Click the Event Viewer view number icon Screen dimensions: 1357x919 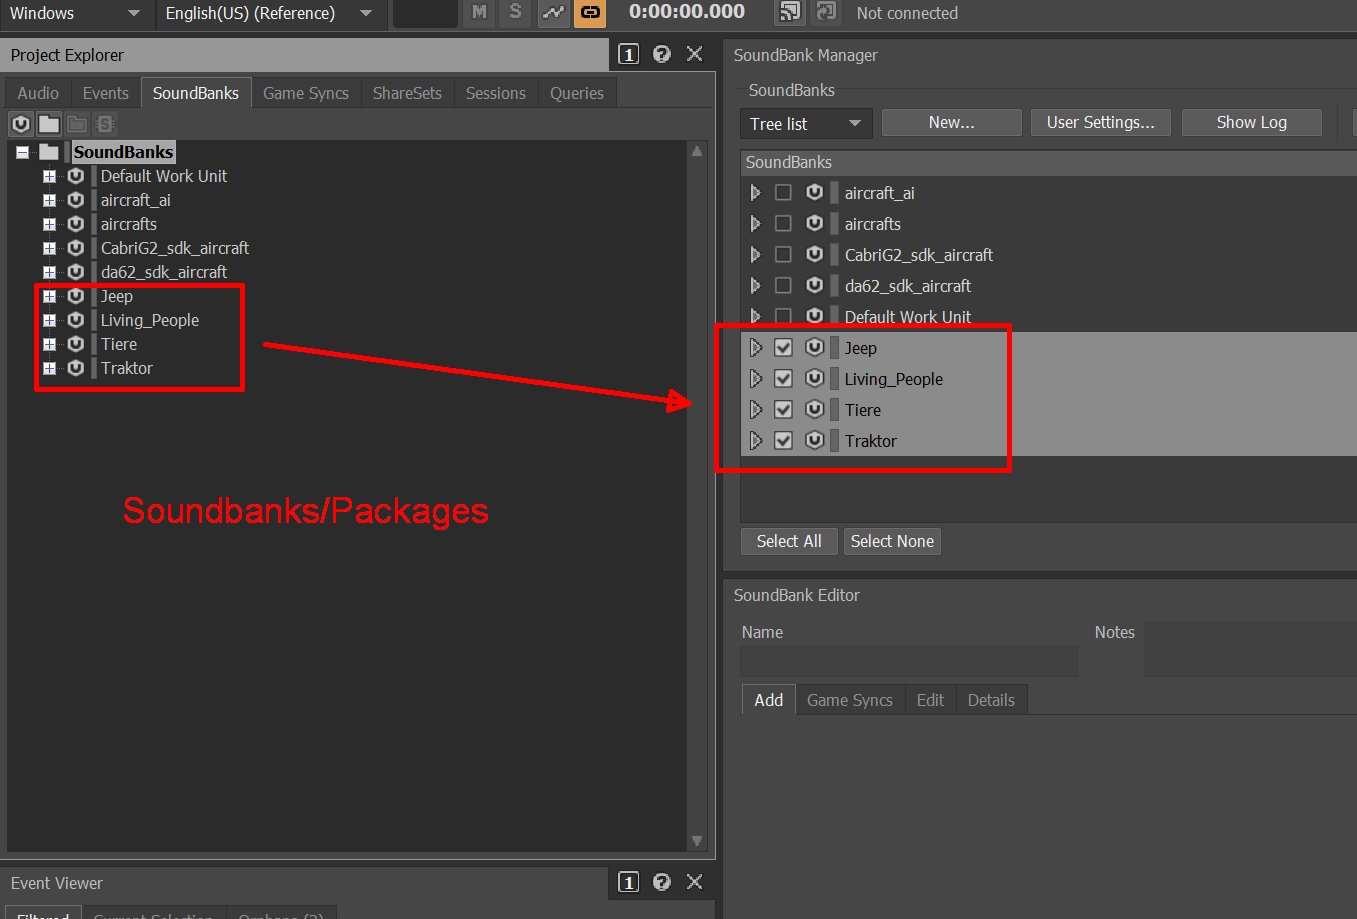click(x=628, y=882)
